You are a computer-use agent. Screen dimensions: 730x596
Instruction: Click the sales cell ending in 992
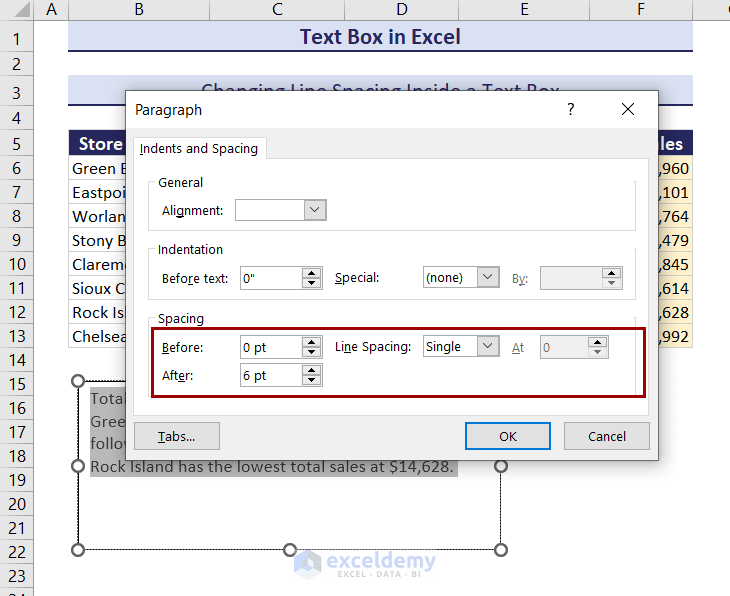tap(676, 336)
